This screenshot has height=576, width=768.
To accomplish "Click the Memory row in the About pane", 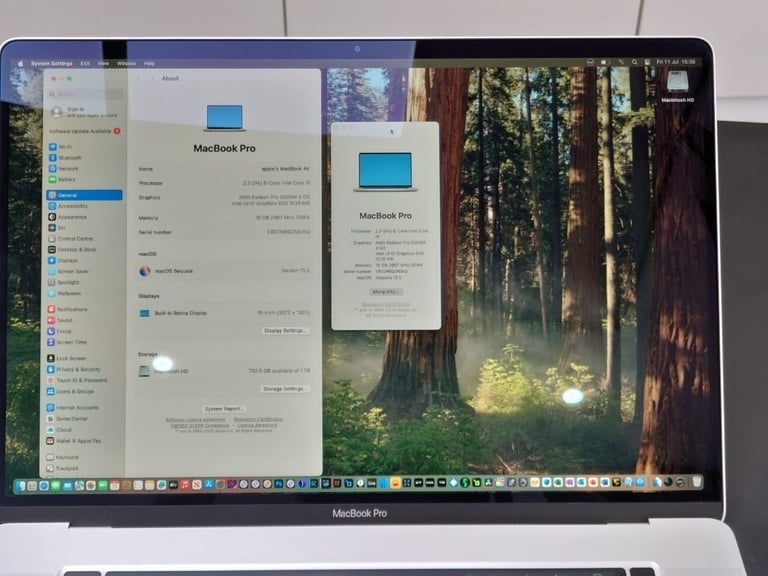I will 224,218.
